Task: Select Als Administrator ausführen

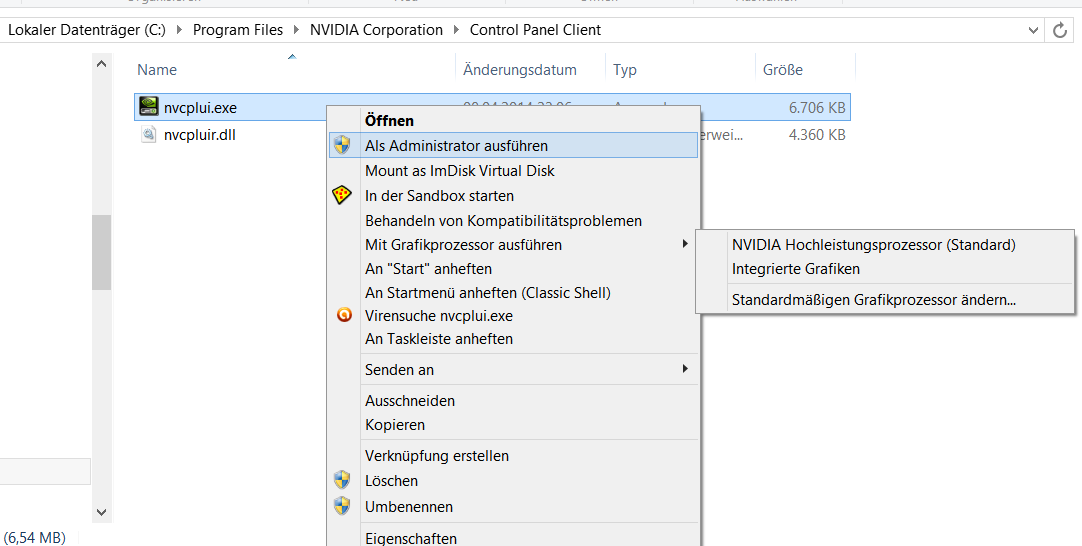Action: 513,146
